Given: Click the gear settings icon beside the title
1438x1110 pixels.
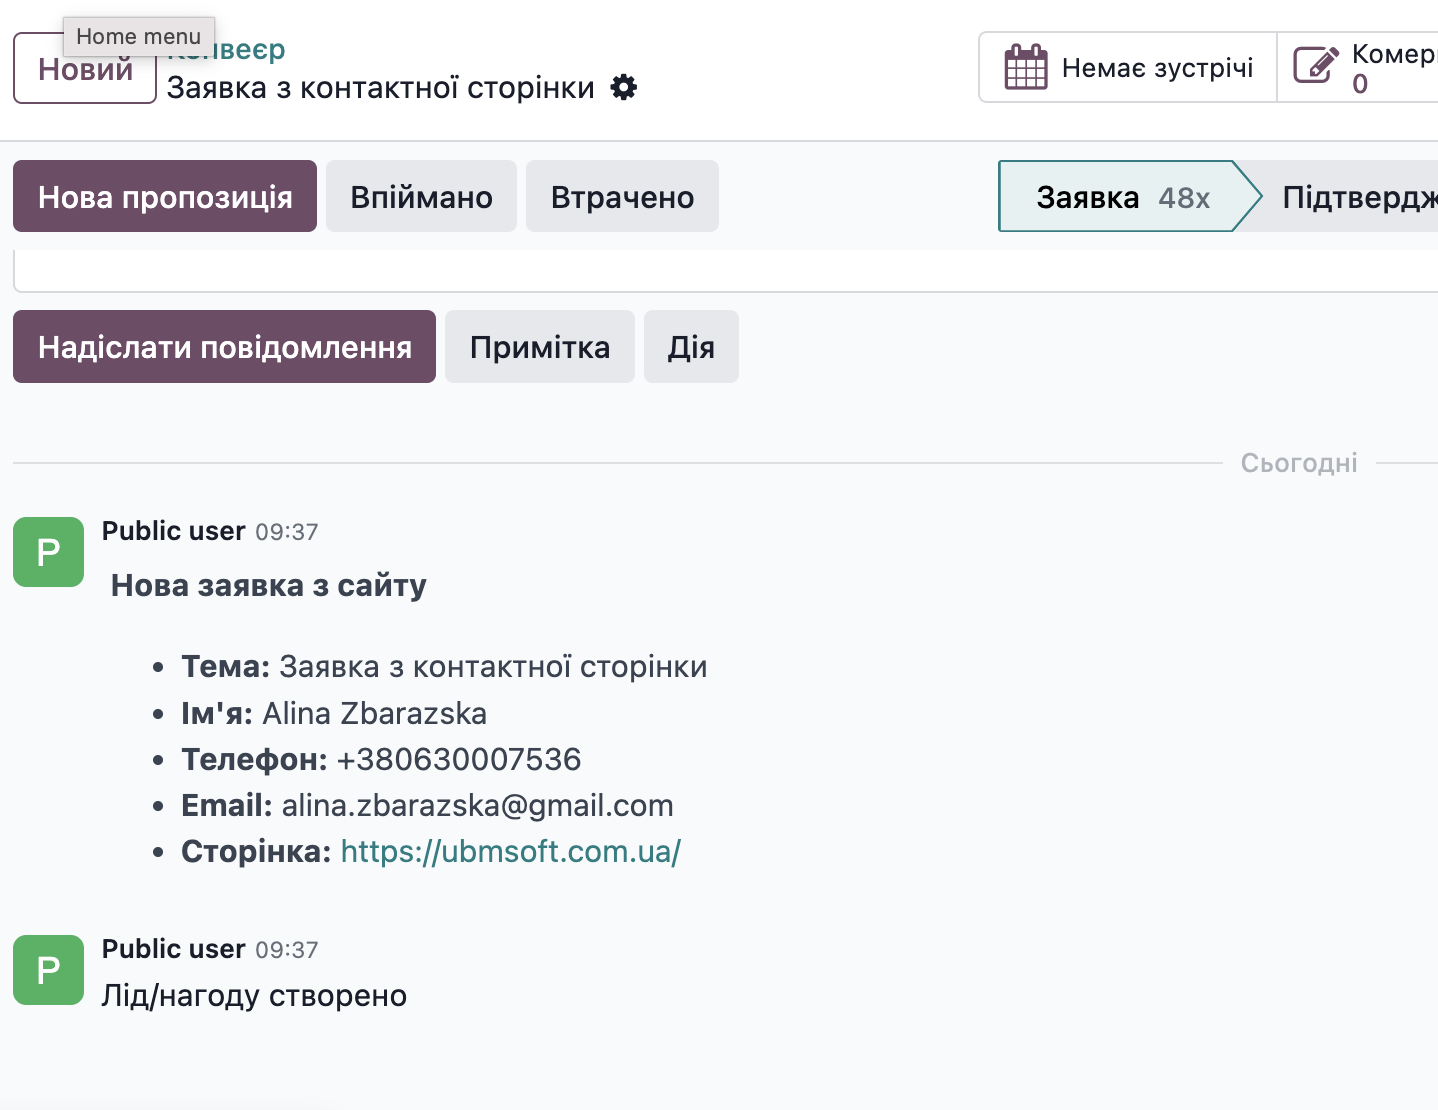Looking at the screenshot, I should point(624,87).
